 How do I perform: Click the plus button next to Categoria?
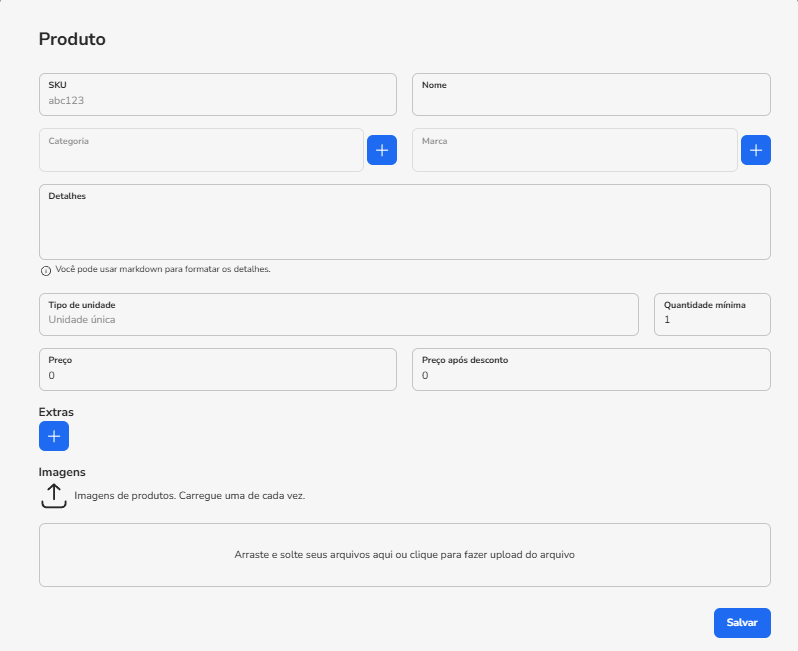[x=382, y=150]
